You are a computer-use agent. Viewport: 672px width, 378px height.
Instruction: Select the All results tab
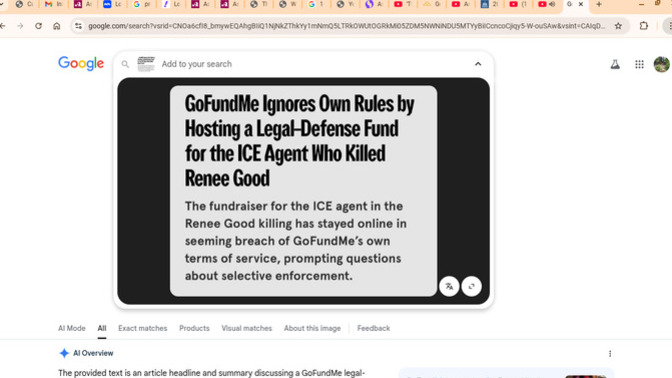102,328
